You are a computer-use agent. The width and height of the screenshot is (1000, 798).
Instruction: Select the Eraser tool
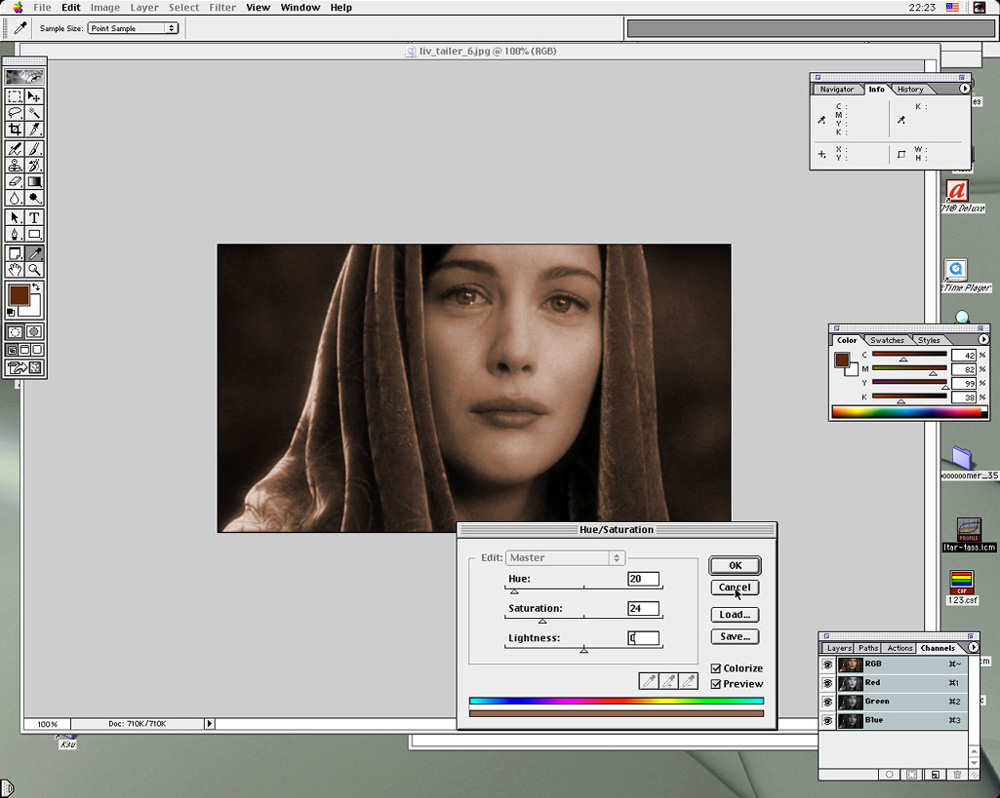15,181
